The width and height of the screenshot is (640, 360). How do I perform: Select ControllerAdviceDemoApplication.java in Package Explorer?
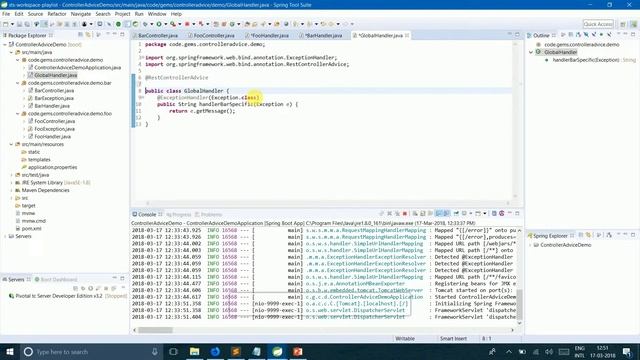click(x=78, y=67)
